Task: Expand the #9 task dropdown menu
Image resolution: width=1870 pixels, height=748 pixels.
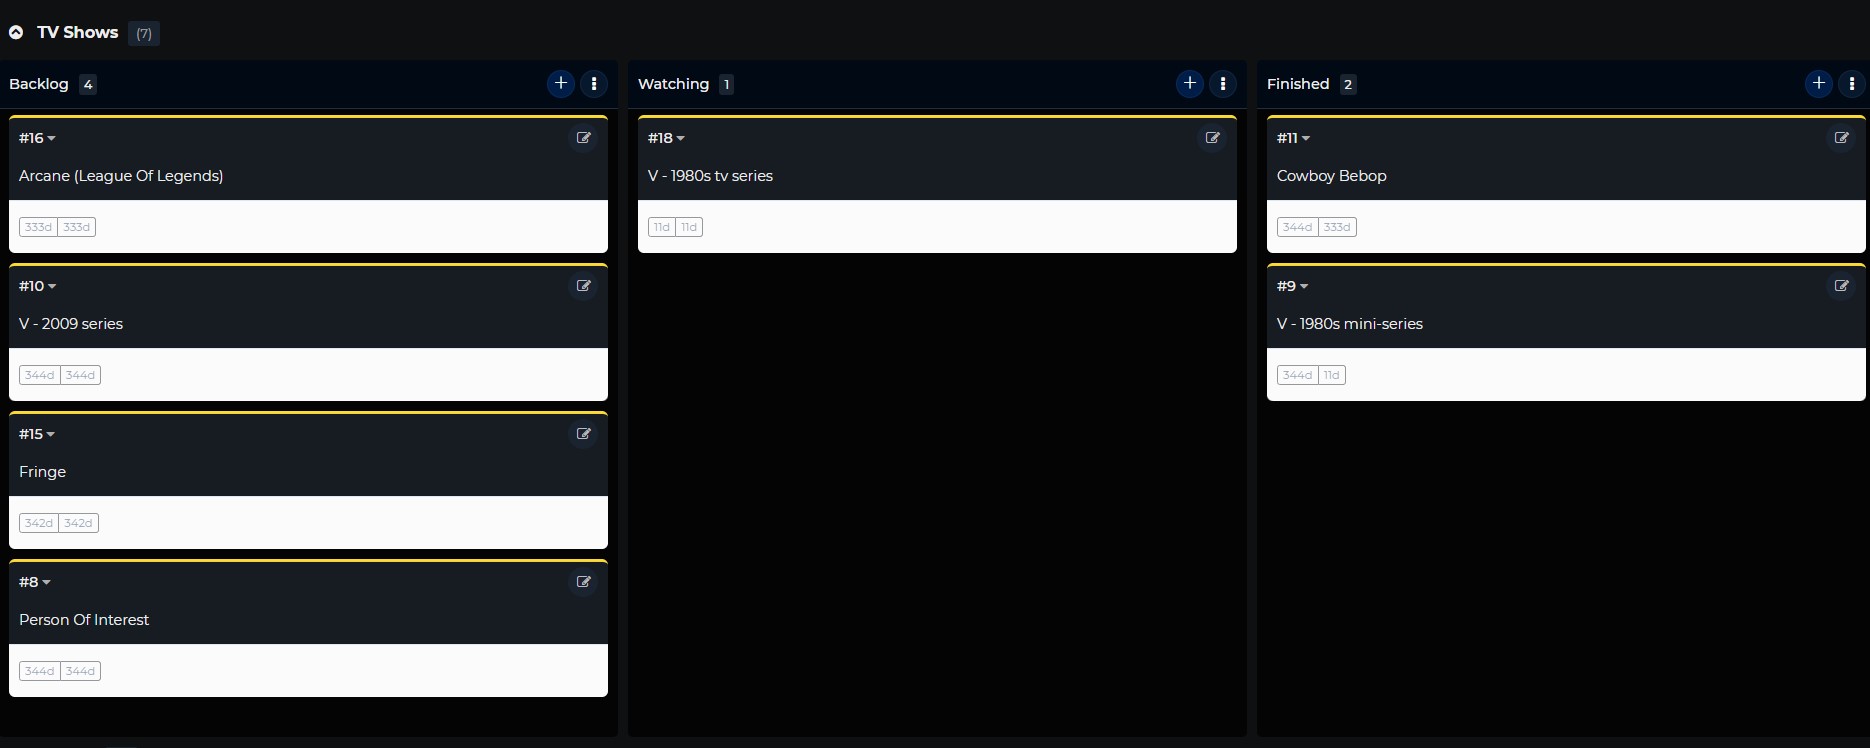Action: 1293,286
